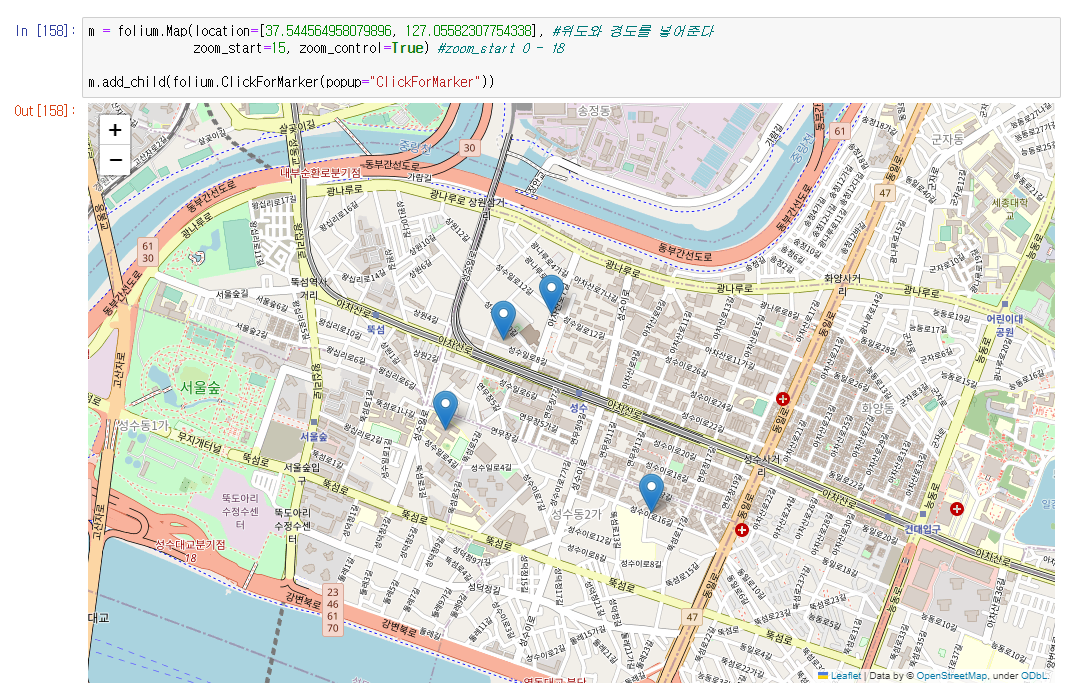The height and width of the screenshot is (699, 1069).
Task: Open the ODbL license link
Action: [x=1034, y=676]
